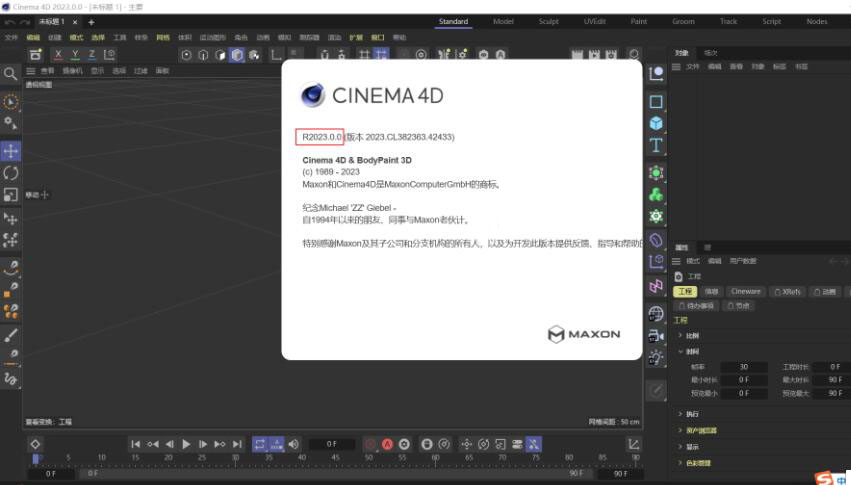This screenshot has width=851, height=485.
Task: Select the 工程 attribute tab button
Action: coord(685,292)
